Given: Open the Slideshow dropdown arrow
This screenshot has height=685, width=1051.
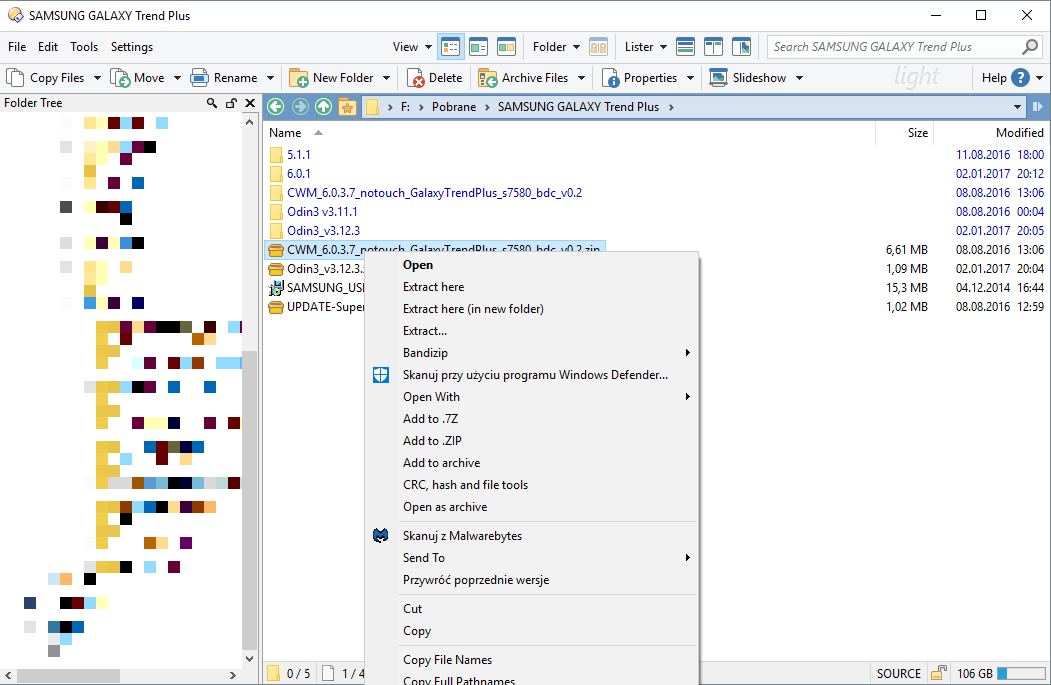Looking at the screenshot, I should [799, 78].
